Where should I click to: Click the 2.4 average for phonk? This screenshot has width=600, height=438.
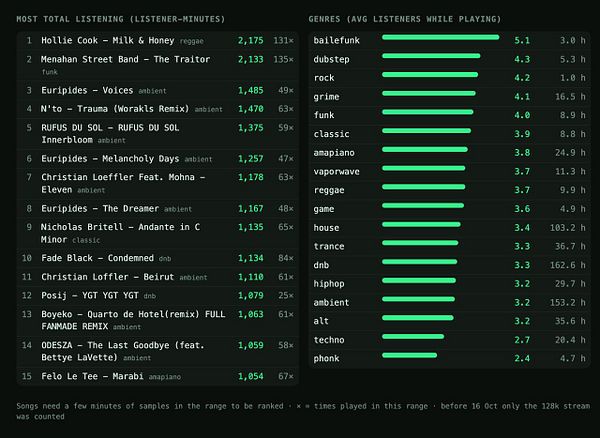522,359
